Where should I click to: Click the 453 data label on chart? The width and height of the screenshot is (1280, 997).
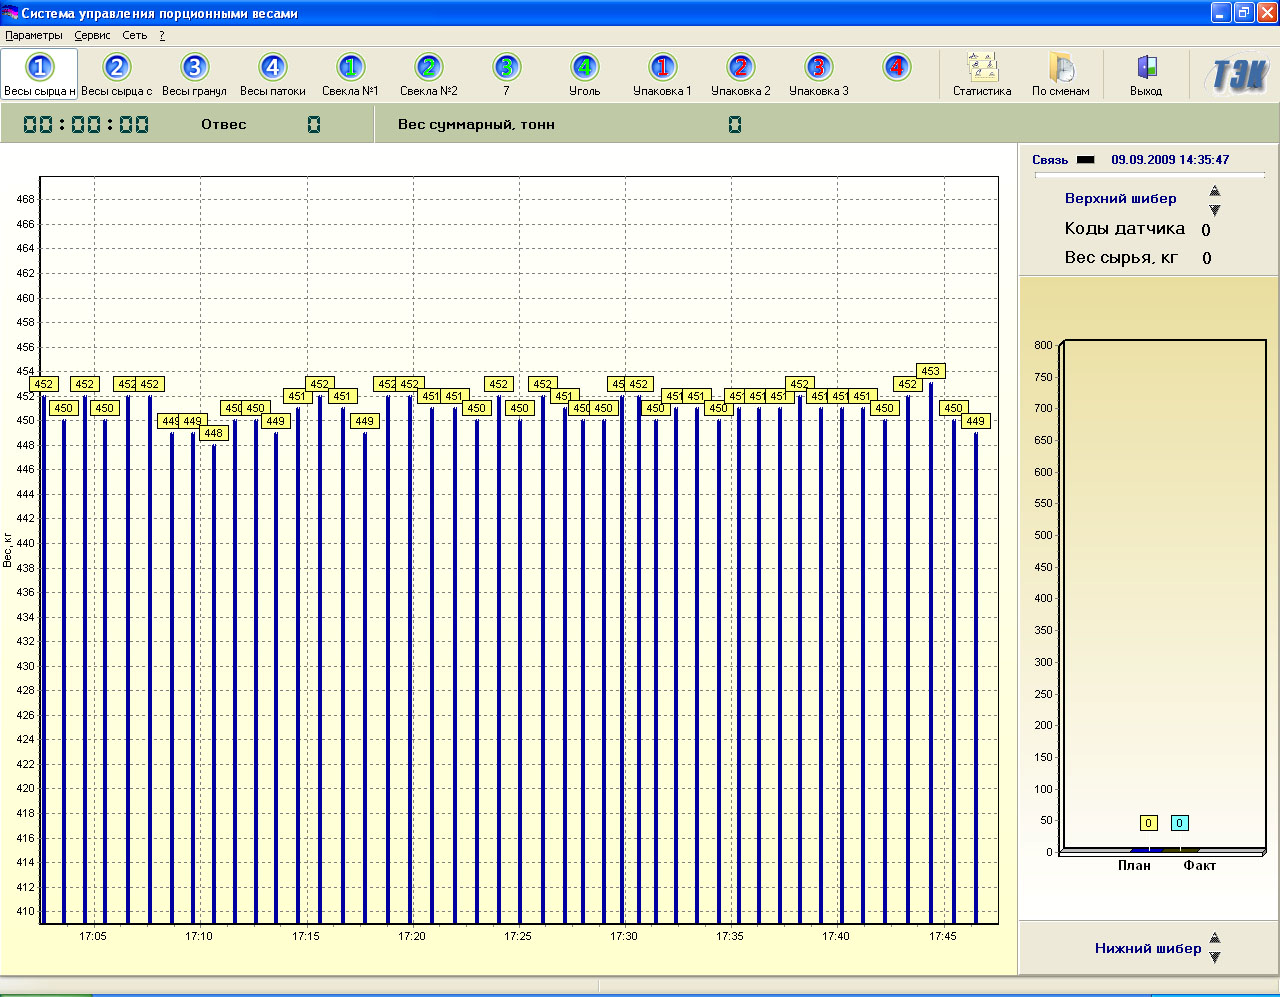coord(930,371)
